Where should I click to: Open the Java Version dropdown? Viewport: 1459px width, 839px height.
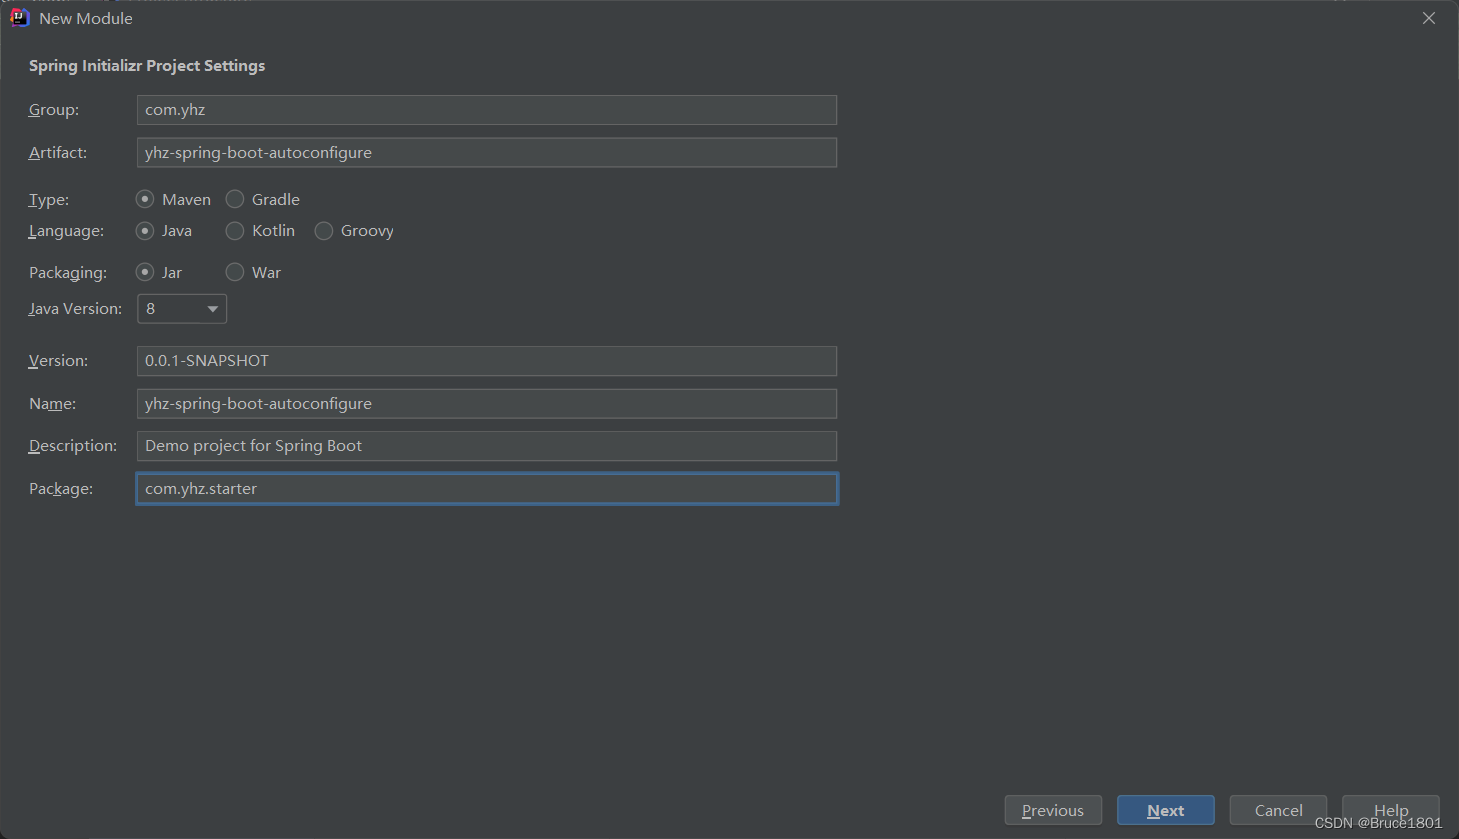click(x=182, y=309)
